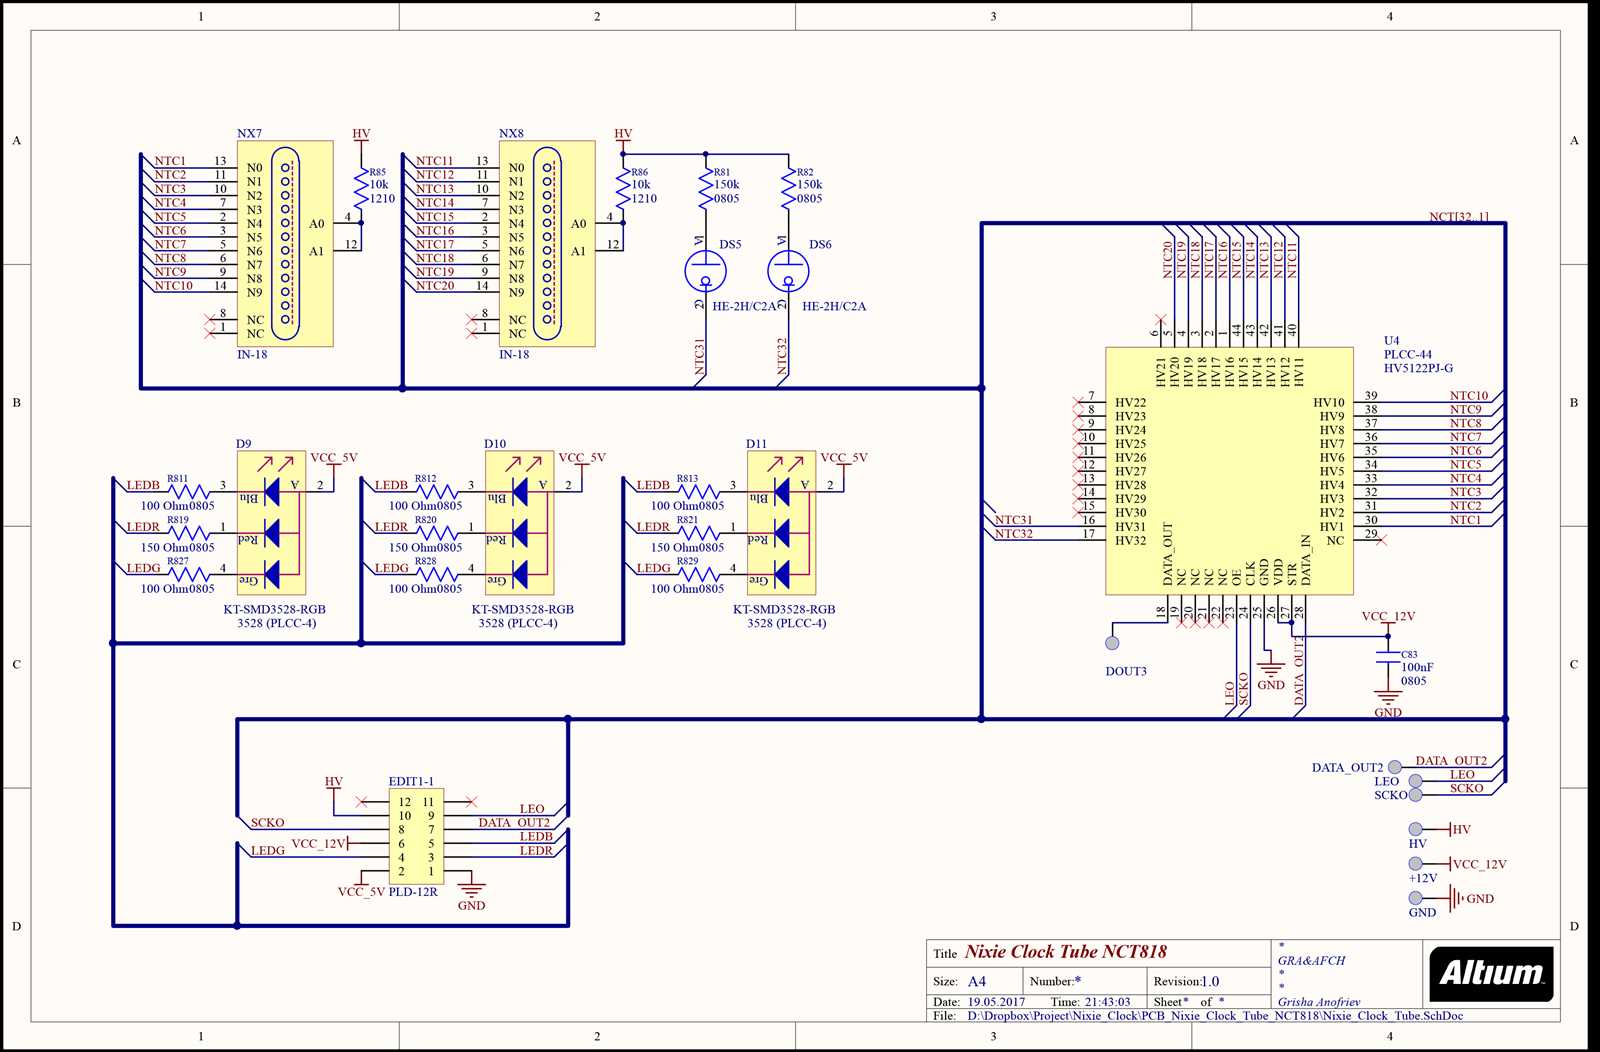The width and height of the screenshot is (1600, 1052).
Task: Click the HE-2H/C2A transistor DS6
Action: pos(790,272)
